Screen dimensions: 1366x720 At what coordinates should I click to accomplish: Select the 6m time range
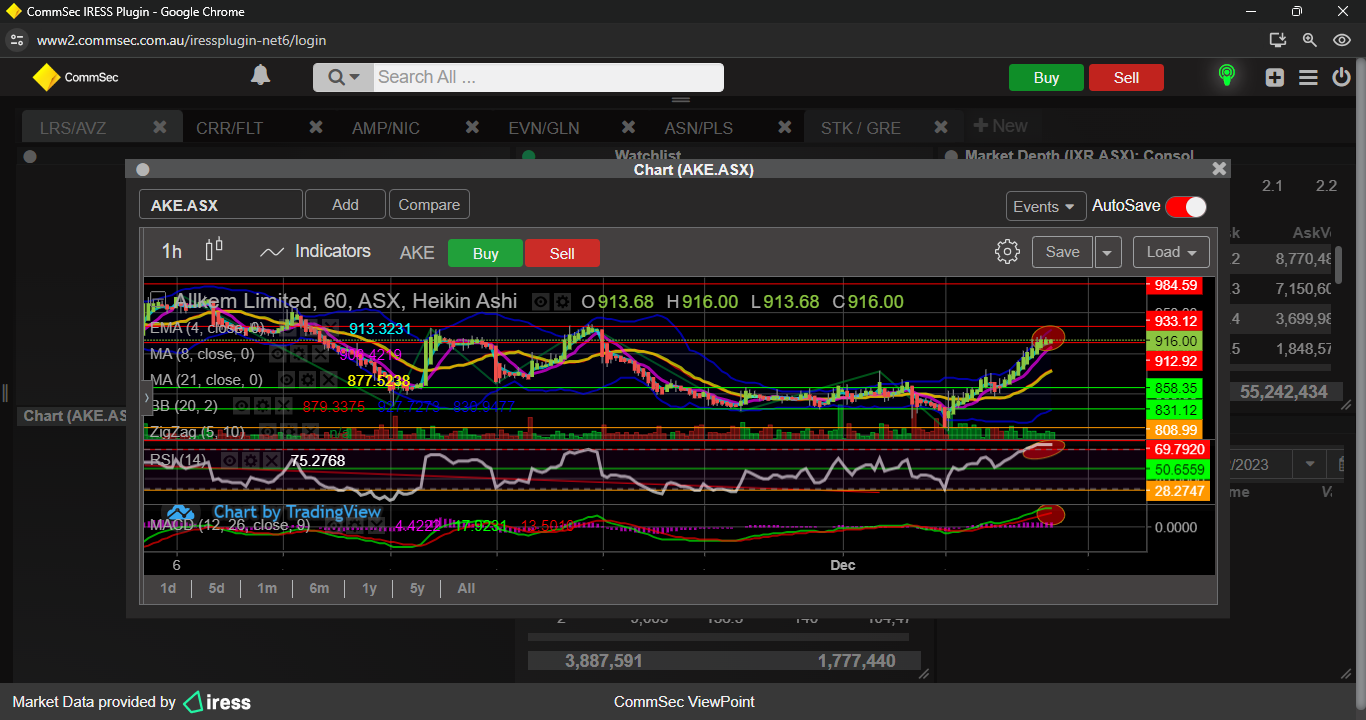[319, 588]
